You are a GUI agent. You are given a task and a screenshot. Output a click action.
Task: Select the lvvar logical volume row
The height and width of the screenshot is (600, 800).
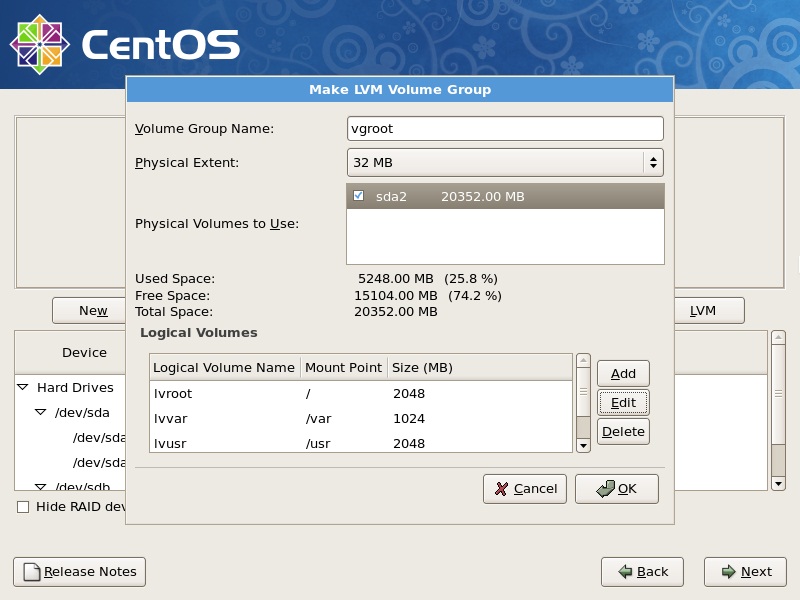tap(361, 418)
